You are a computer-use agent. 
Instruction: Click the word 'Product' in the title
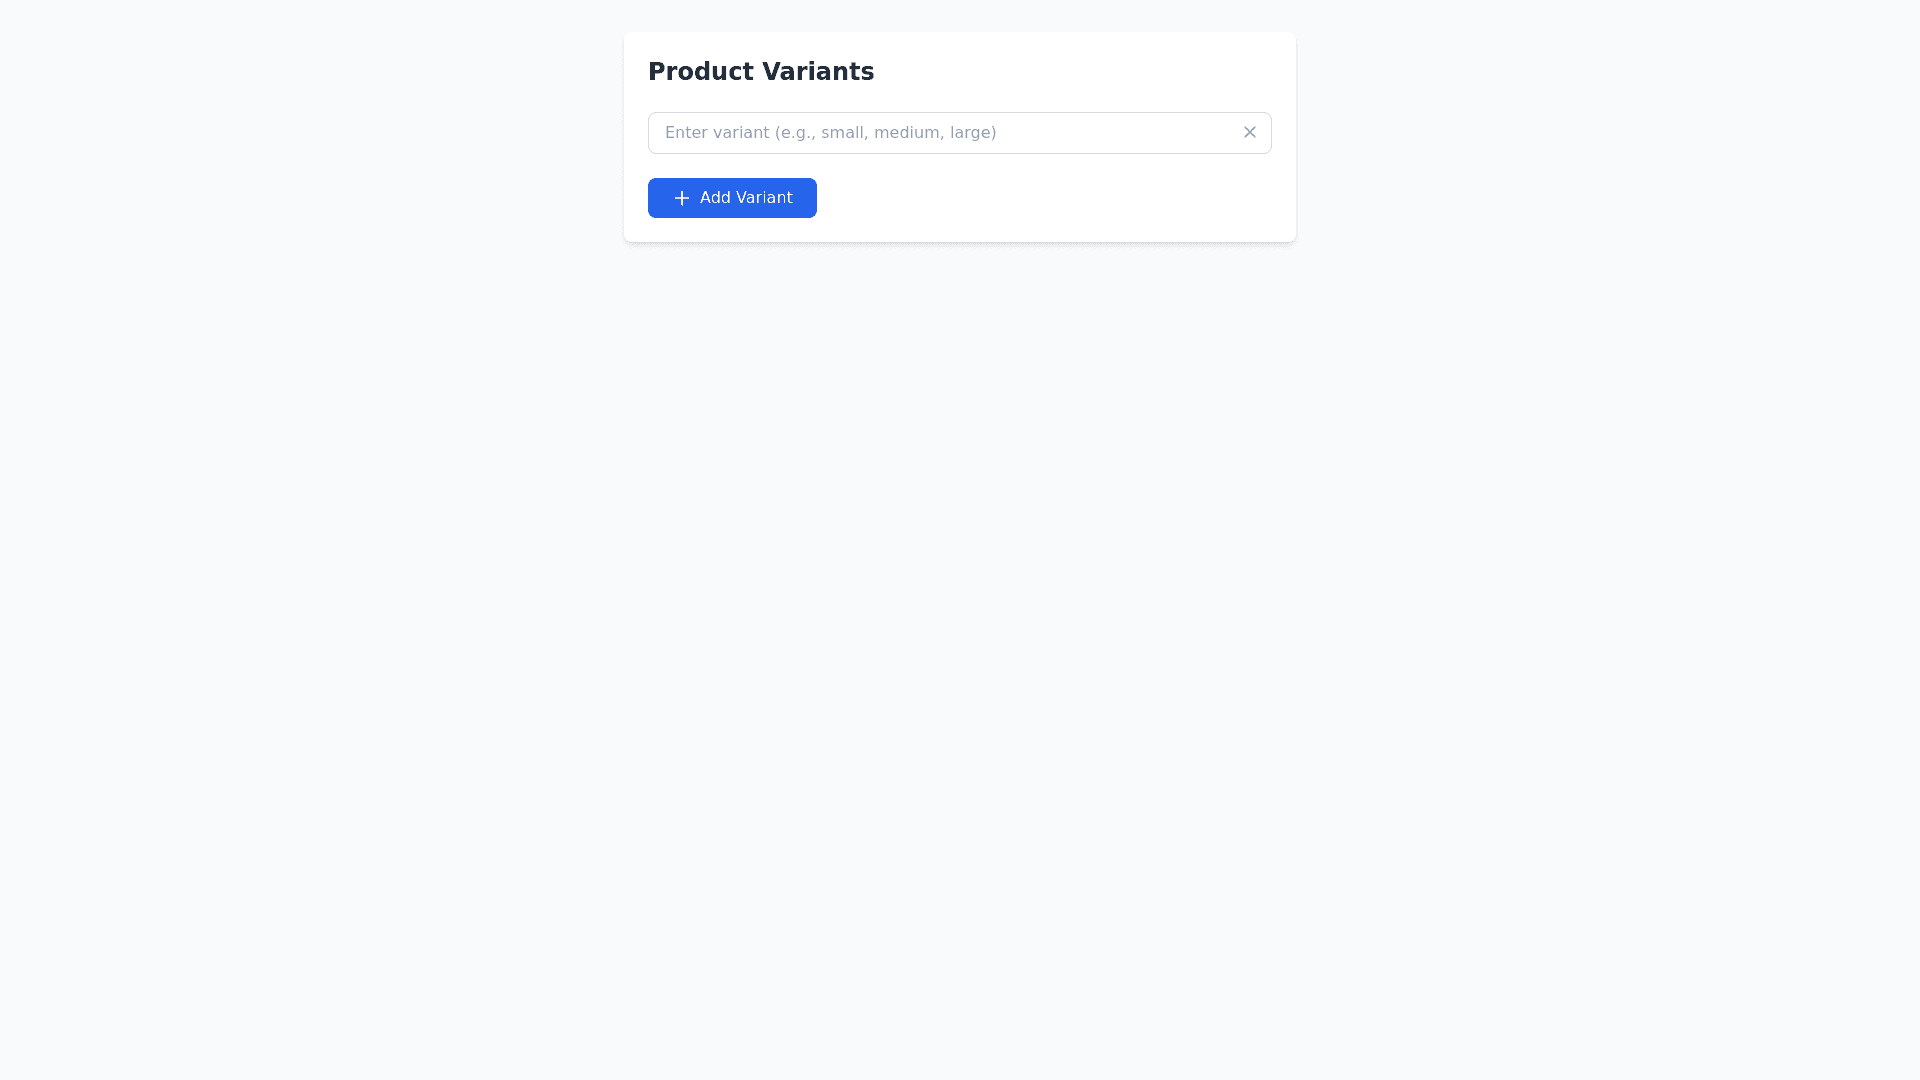pos(700,72)
